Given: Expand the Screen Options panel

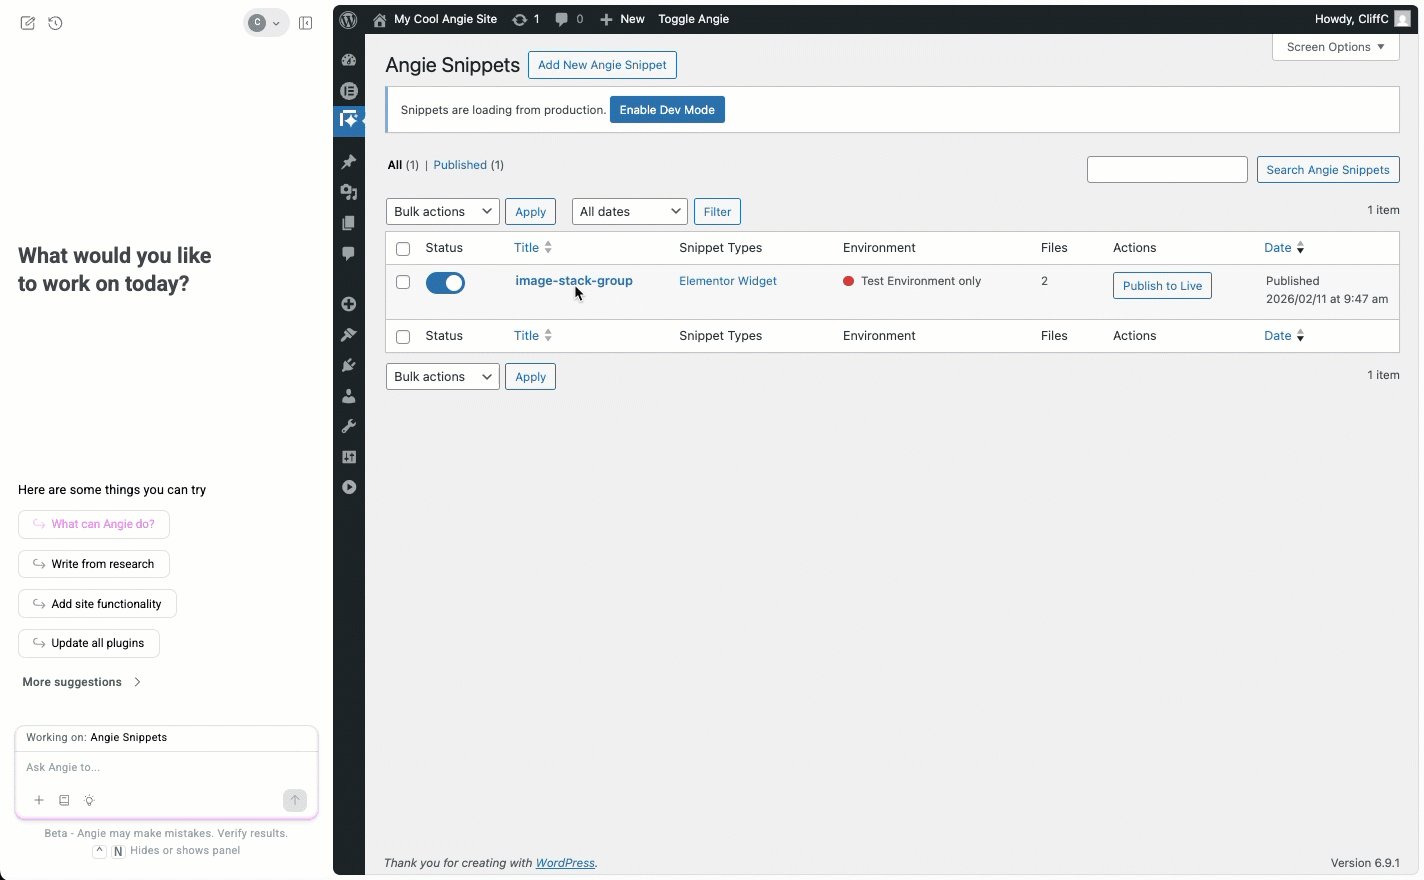Looking at the screenshot, I should point(1334,47).
